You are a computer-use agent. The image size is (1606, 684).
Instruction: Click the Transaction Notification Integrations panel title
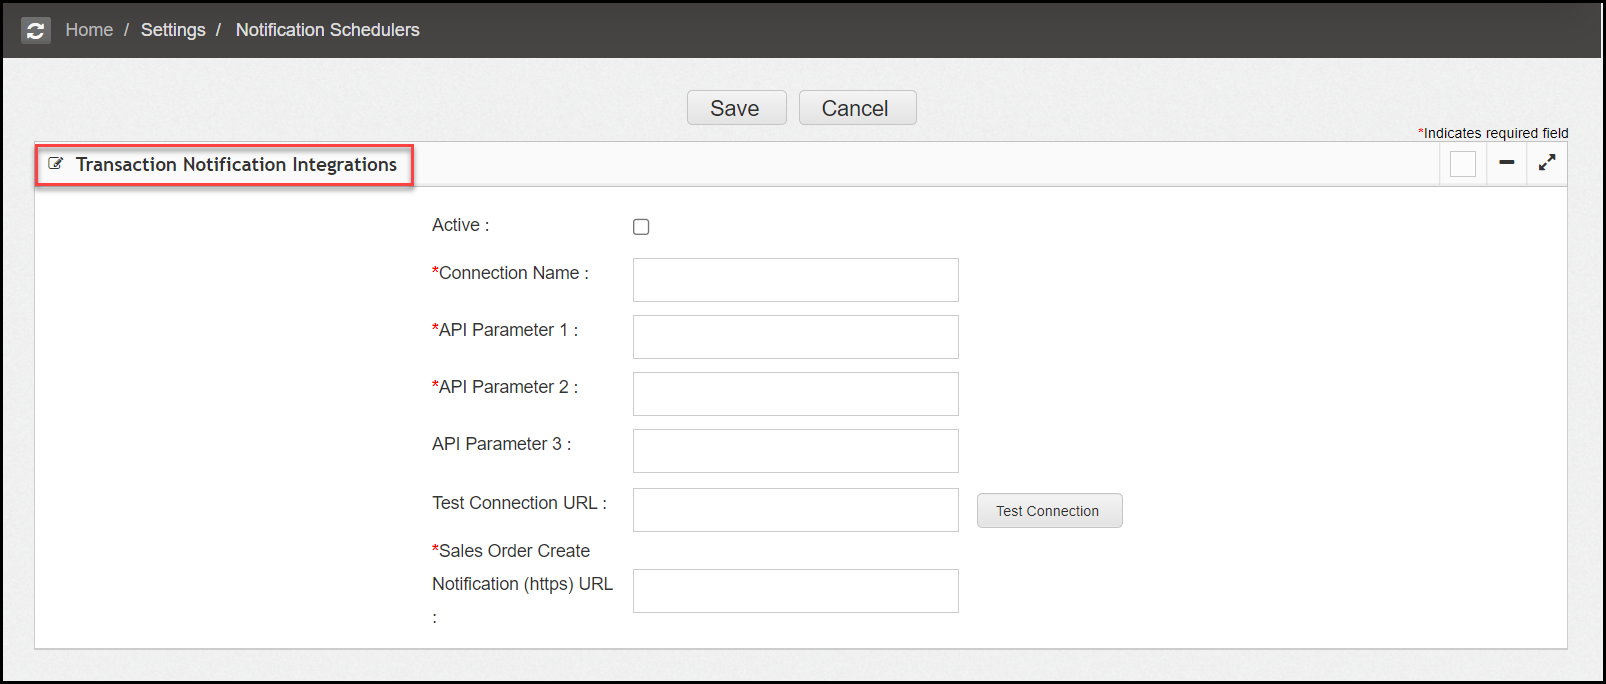236,165
